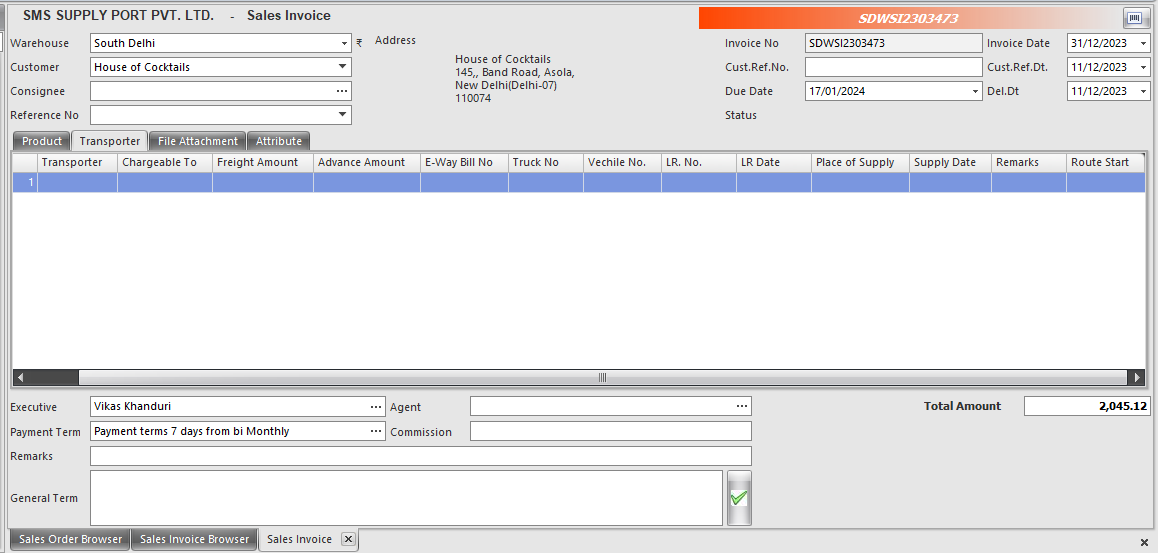
Task: Open the Consignee lookup ellipsis button
Action: coord(342,91)
